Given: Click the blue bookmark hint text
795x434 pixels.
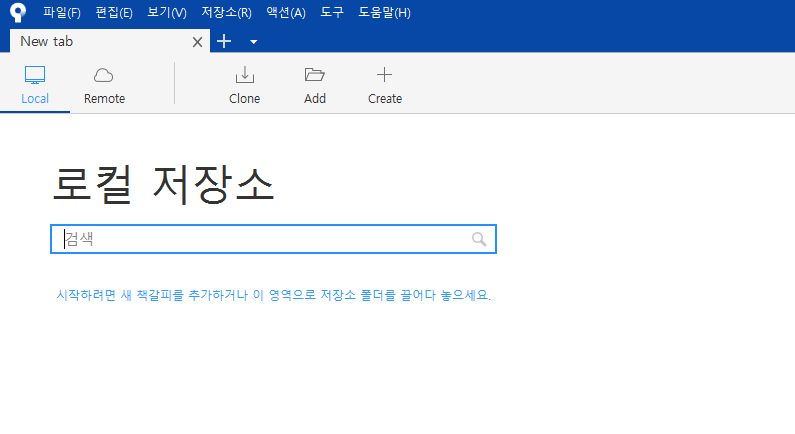Looking at the screenshot, I should 273,296.
